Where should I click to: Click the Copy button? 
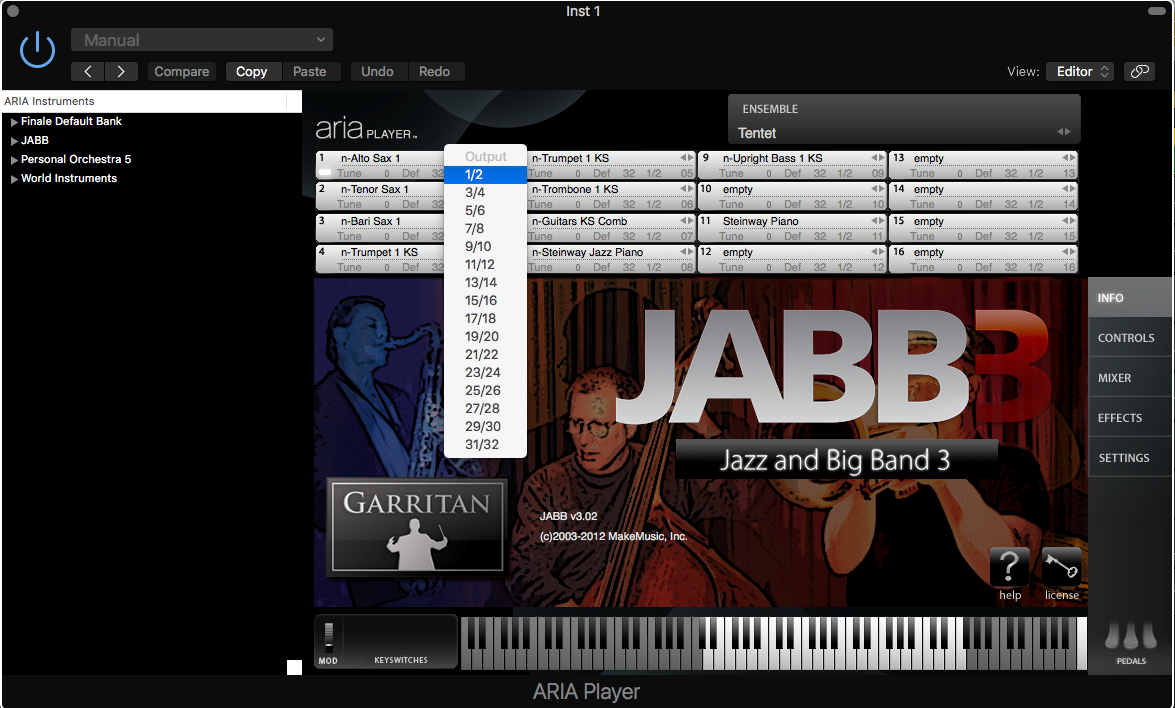[x=252, y=71]
